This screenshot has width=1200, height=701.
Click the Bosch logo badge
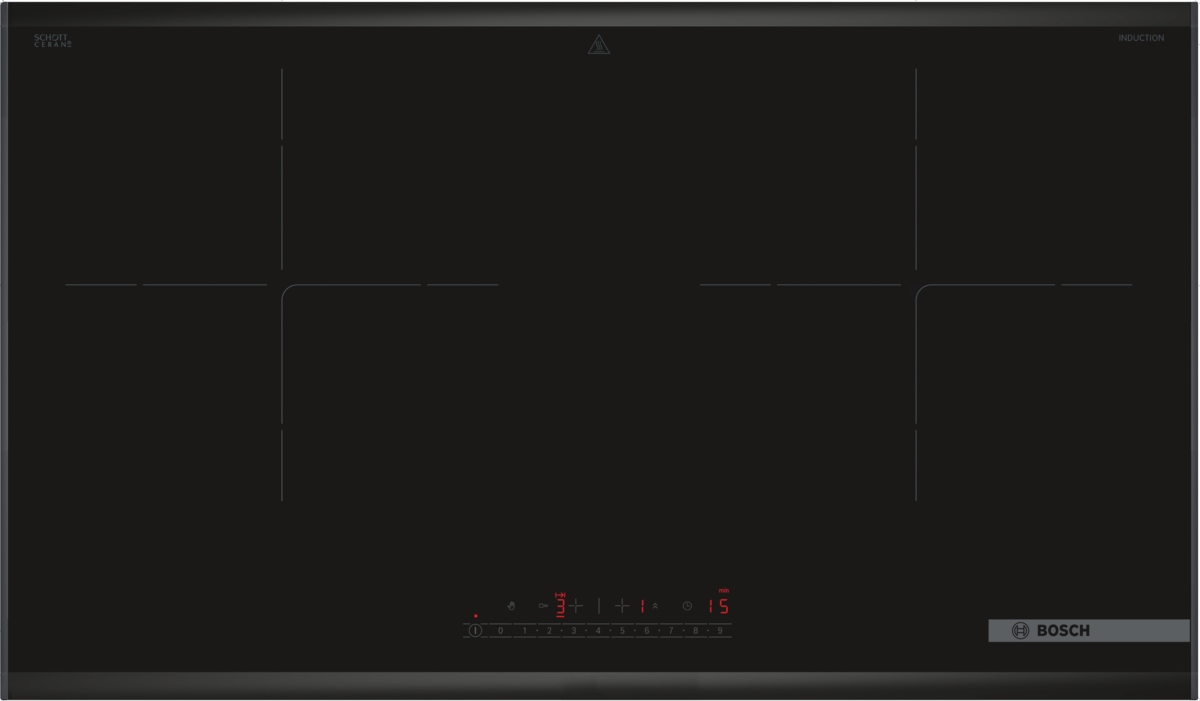(1089, 630)
